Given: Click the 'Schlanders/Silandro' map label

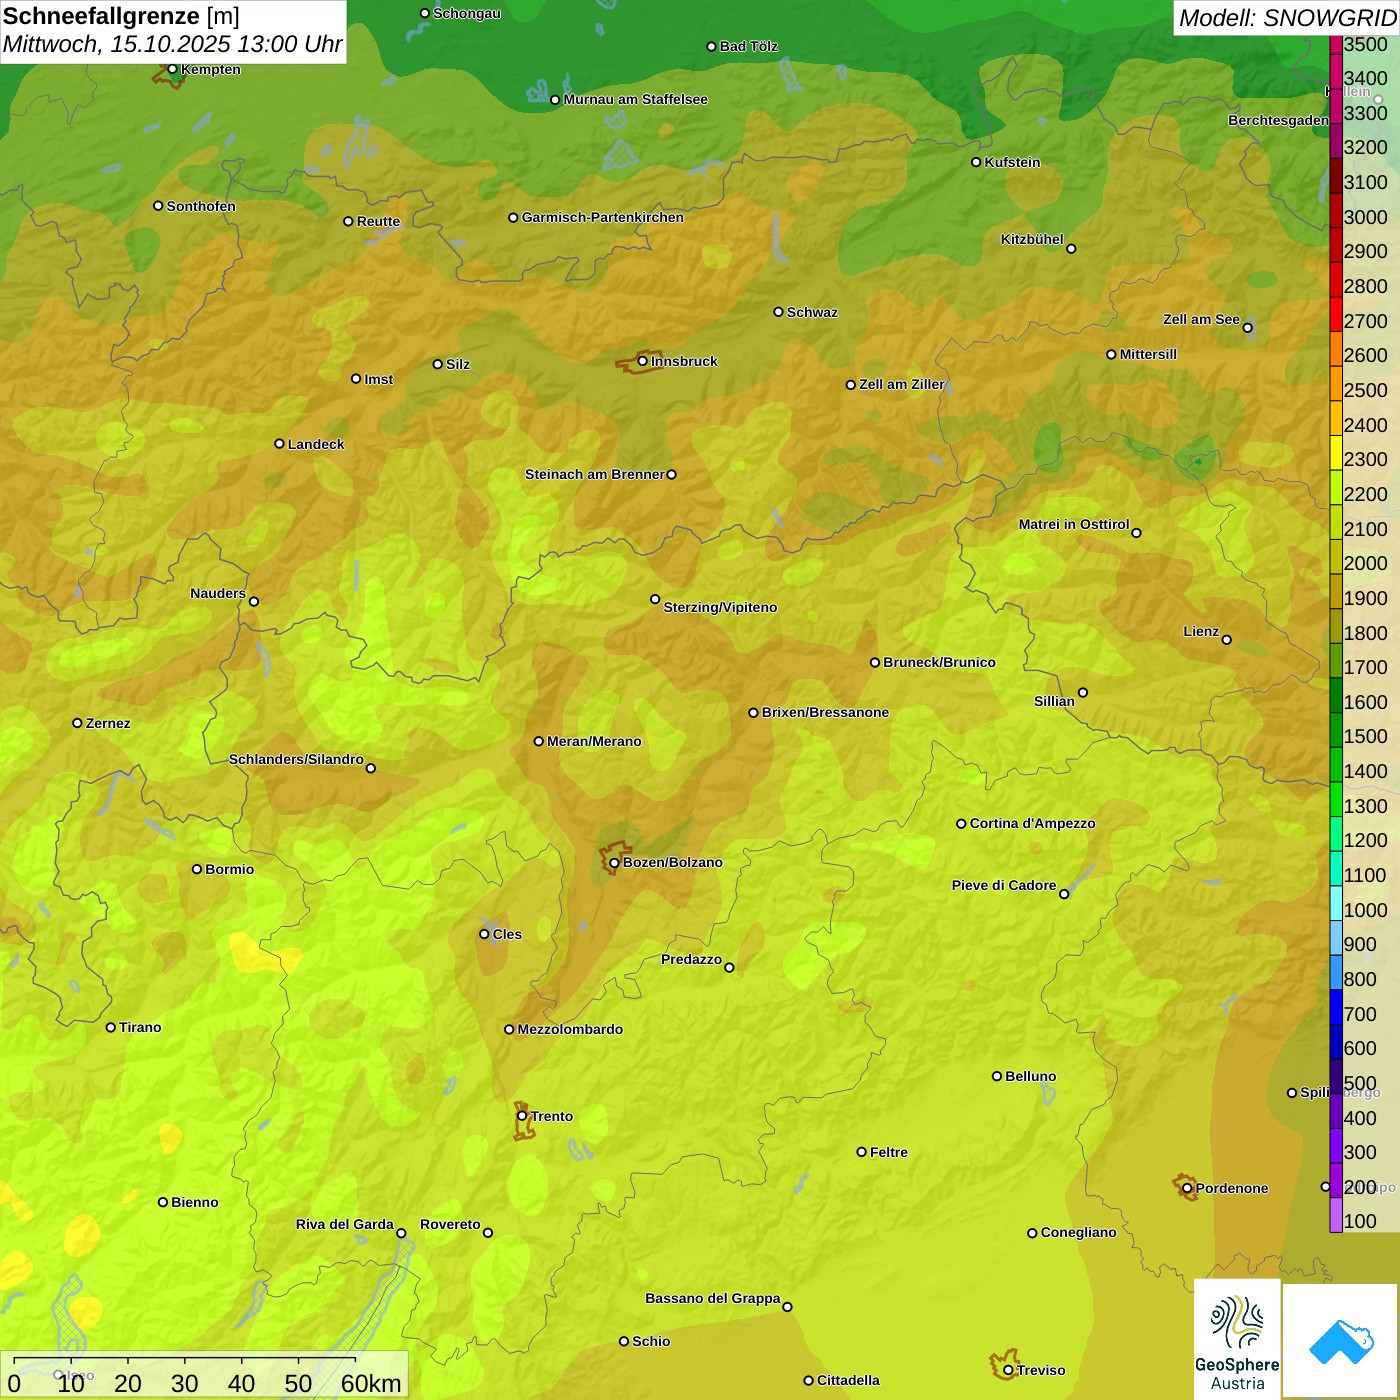Looking at the screenshot, I should pyautogui.click(x=296, y=759).
